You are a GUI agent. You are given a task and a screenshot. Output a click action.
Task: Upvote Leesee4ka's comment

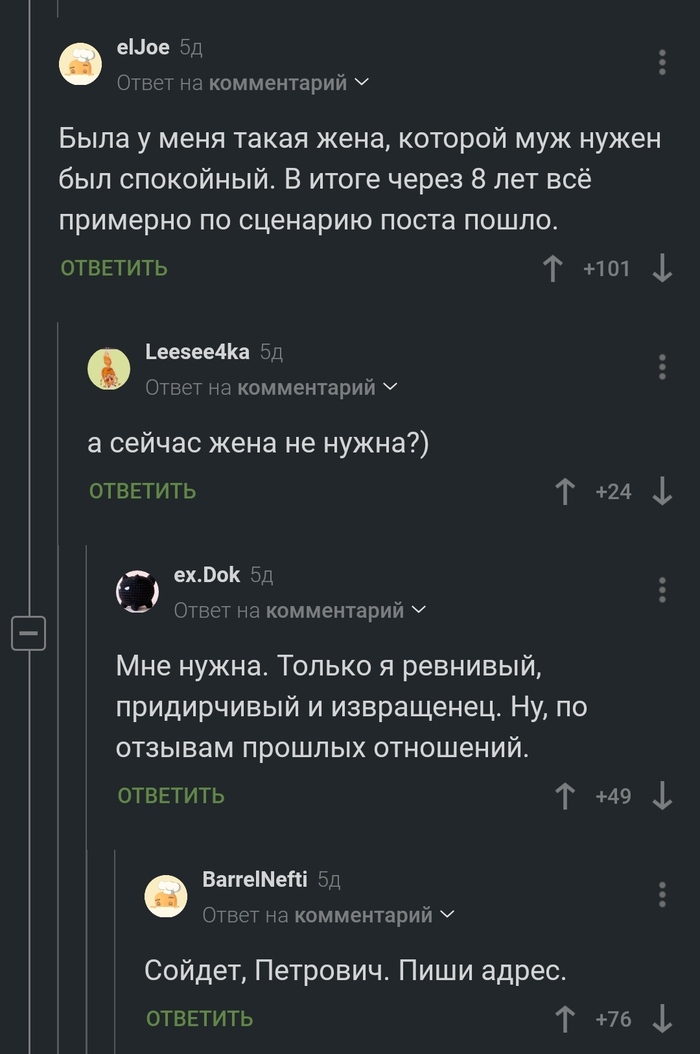565,491
